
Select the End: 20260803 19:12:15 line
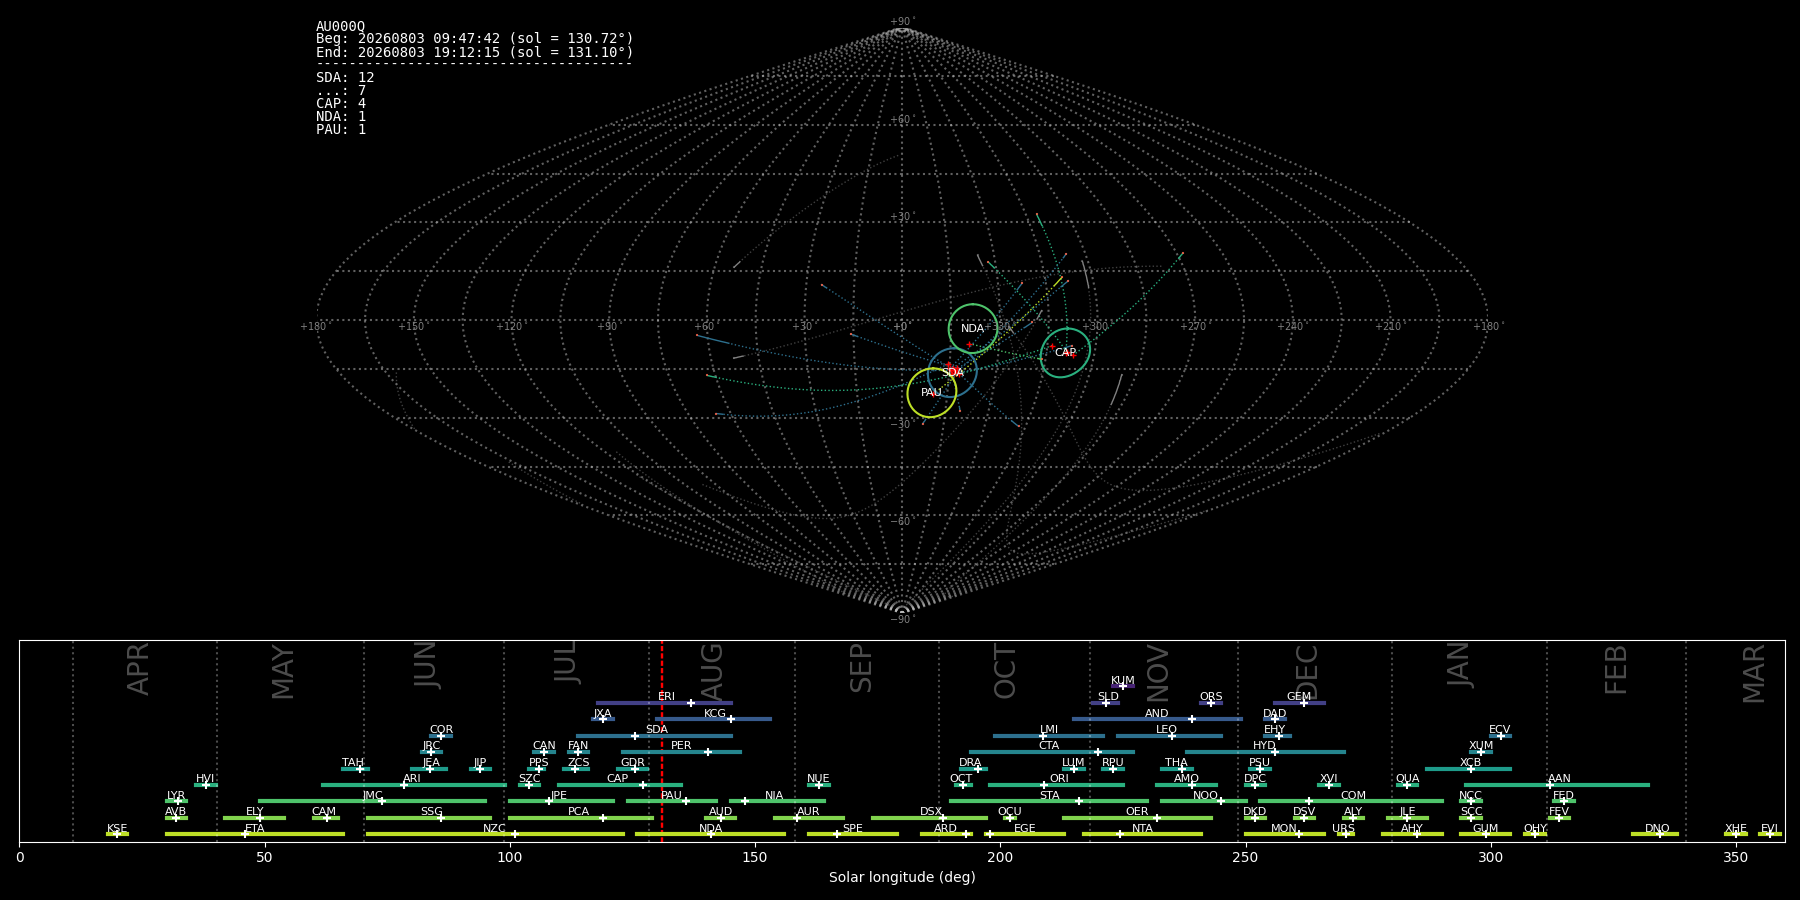(x=475, y=52)
